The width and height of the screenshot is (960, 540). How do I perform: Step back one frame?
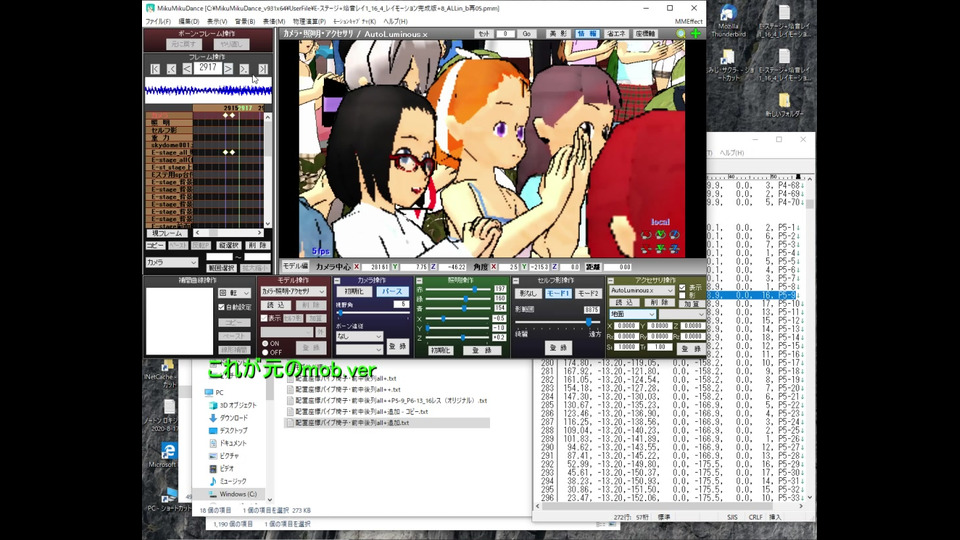pyautogui.click(x=187, y=69)
